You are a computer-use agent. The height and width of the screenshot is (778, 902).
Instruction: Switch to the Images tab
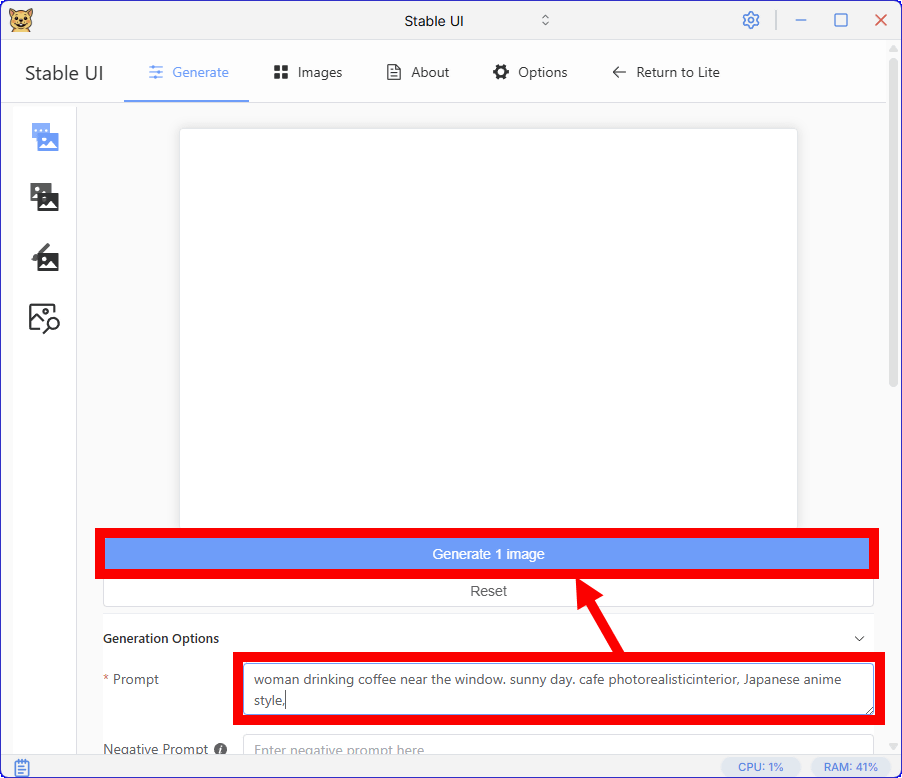point(308,72)
